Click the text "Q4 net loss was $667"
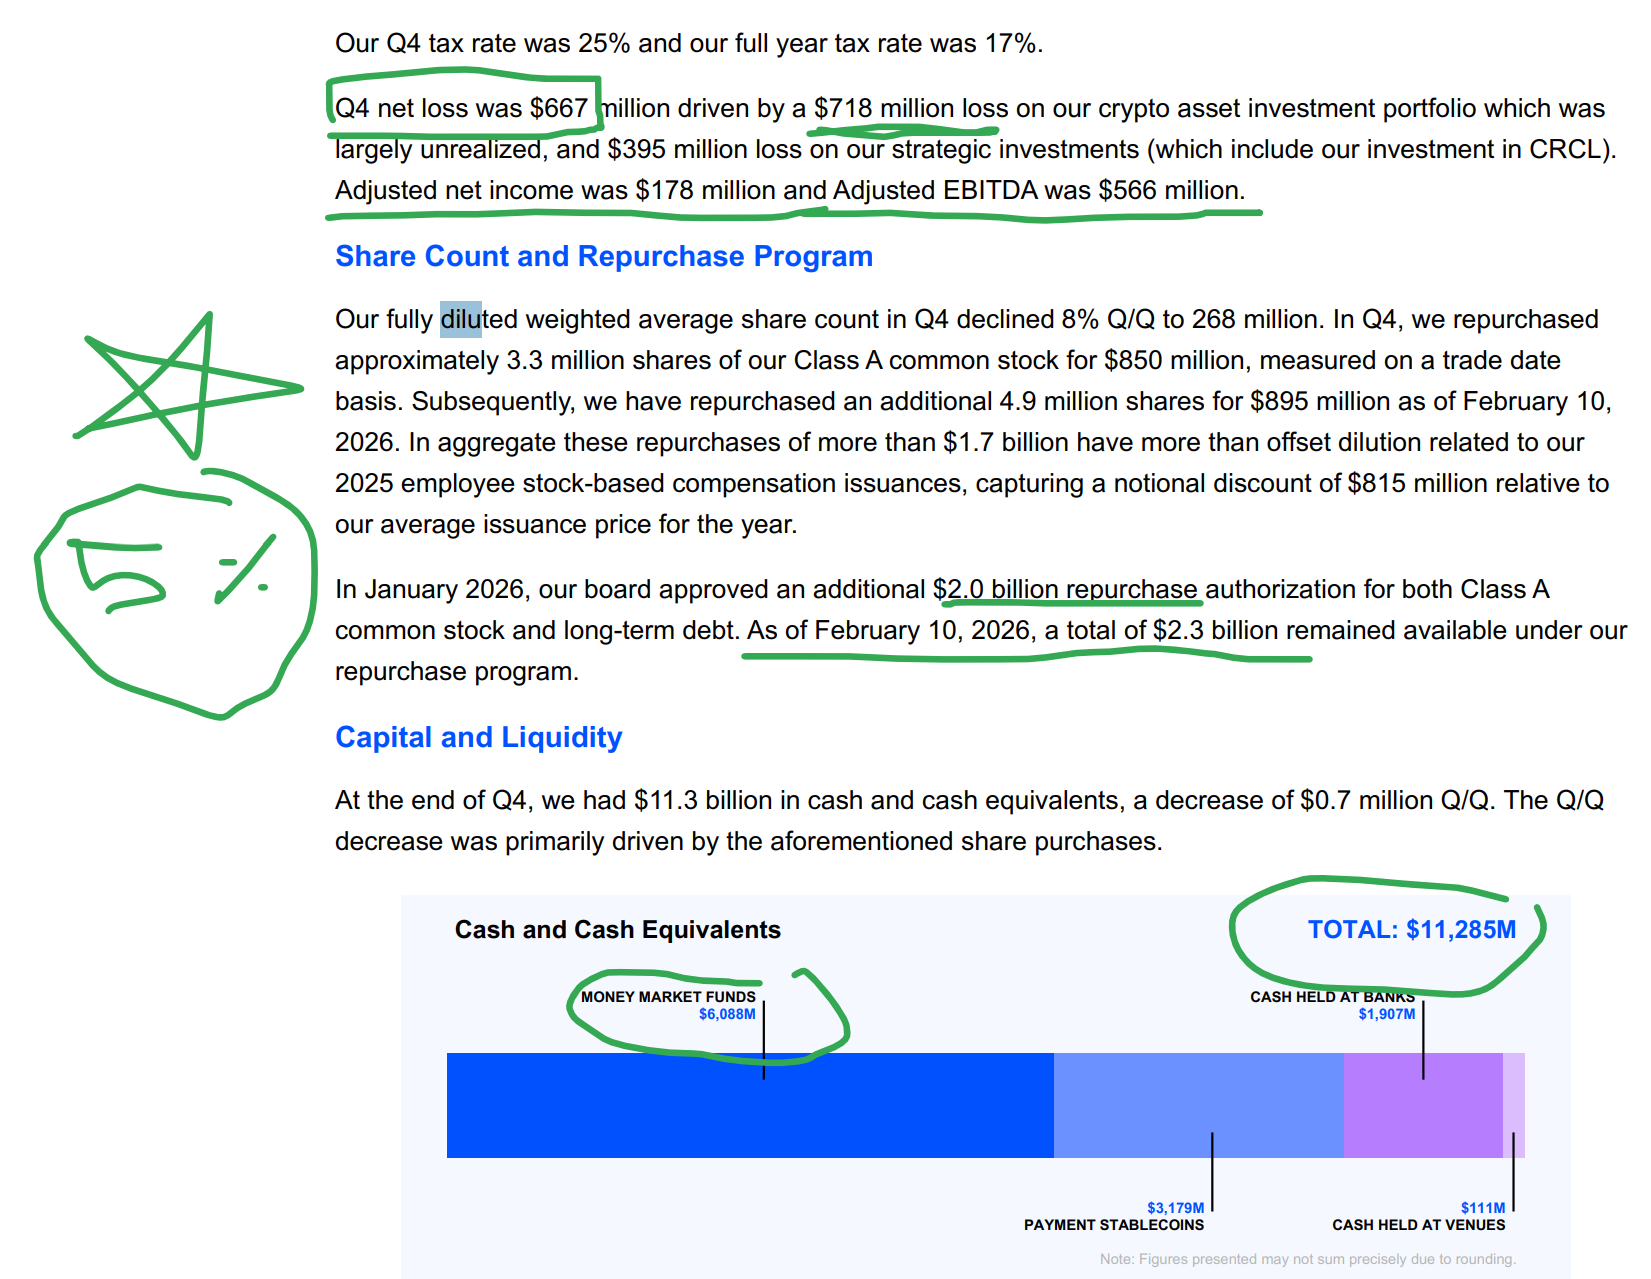The image size is (1651, 1279). pos(461,108)
